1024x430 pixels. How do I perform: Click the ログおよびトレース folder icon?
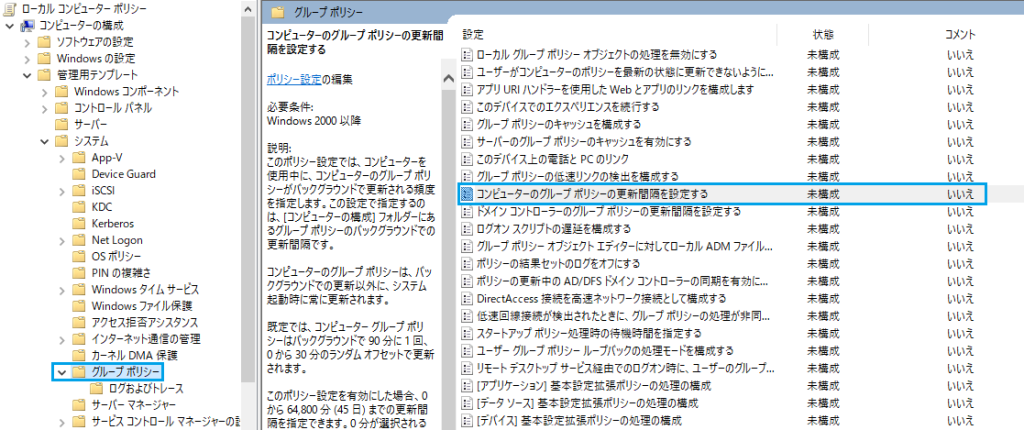pos(97,389)
